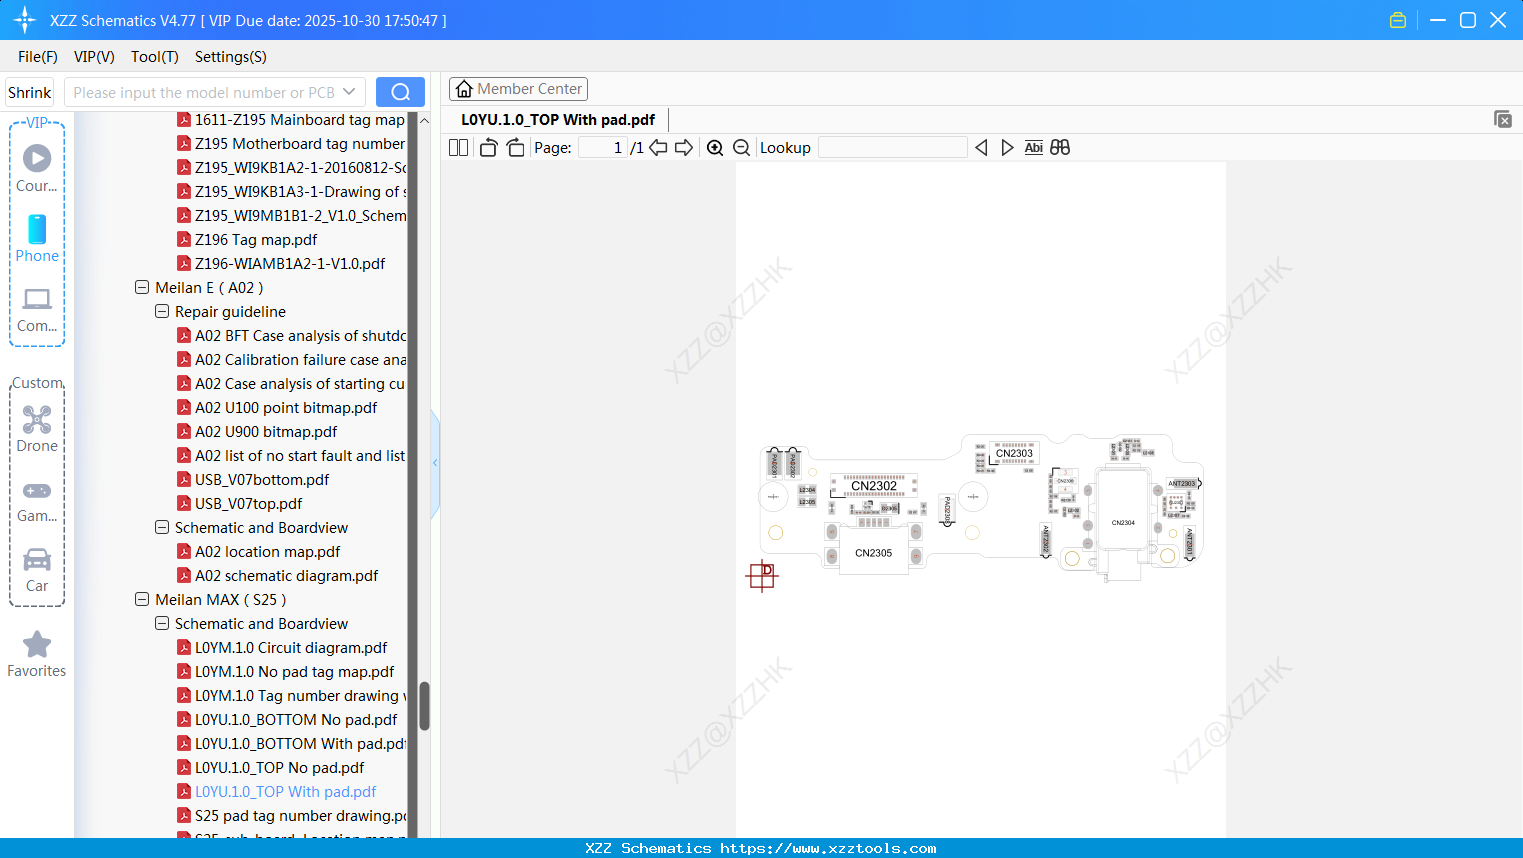Screen dimensions: 1523x858
Task: Collapse Schematic and Boardview under Meilan E
Action: tap(162, 527)
